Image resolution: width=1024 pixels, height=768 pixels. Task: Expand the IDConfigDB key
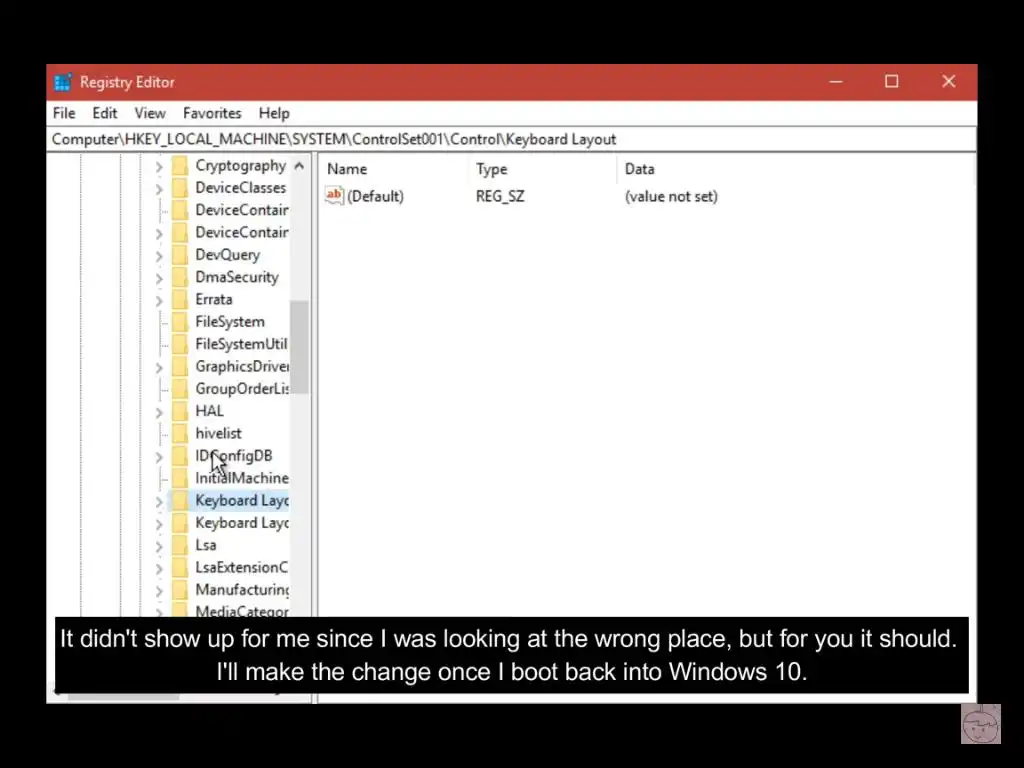(159, 457)
